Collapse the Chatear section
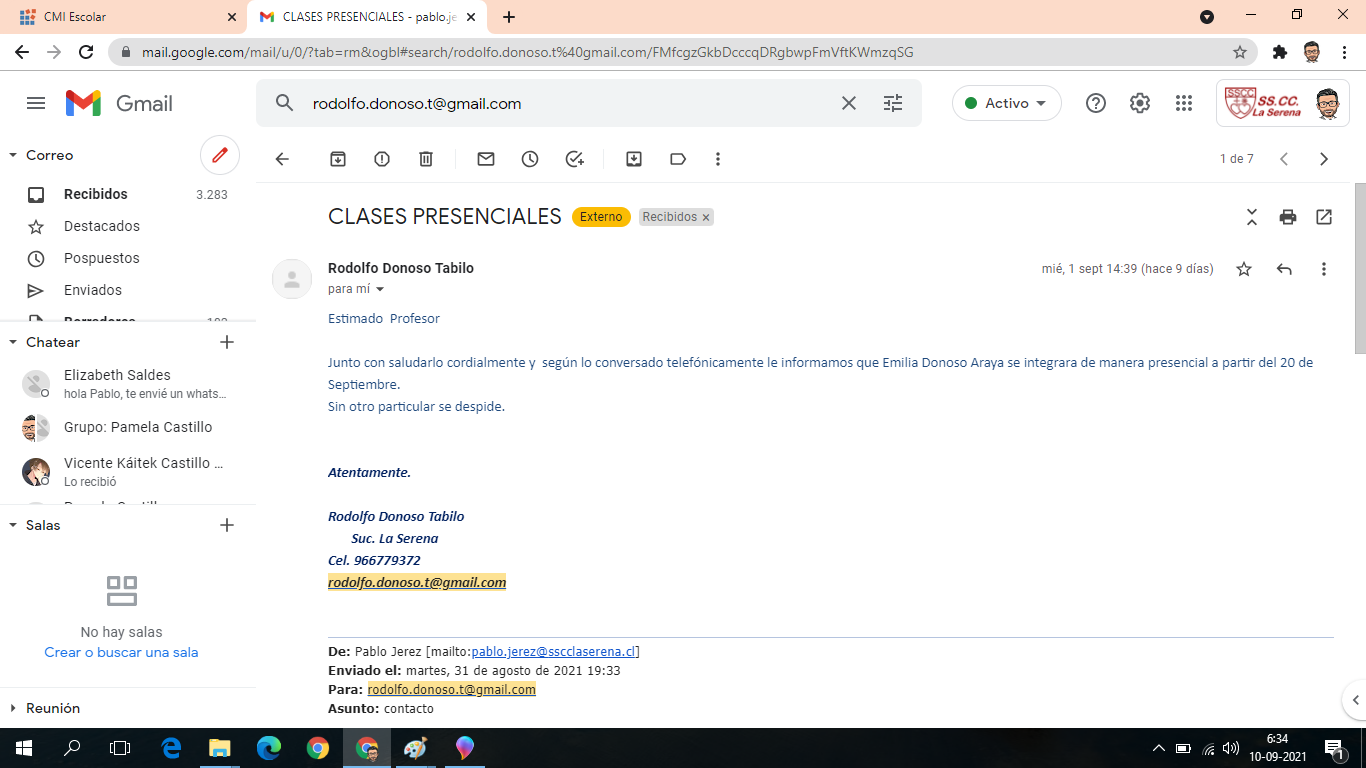 click(x=13, y=342)
